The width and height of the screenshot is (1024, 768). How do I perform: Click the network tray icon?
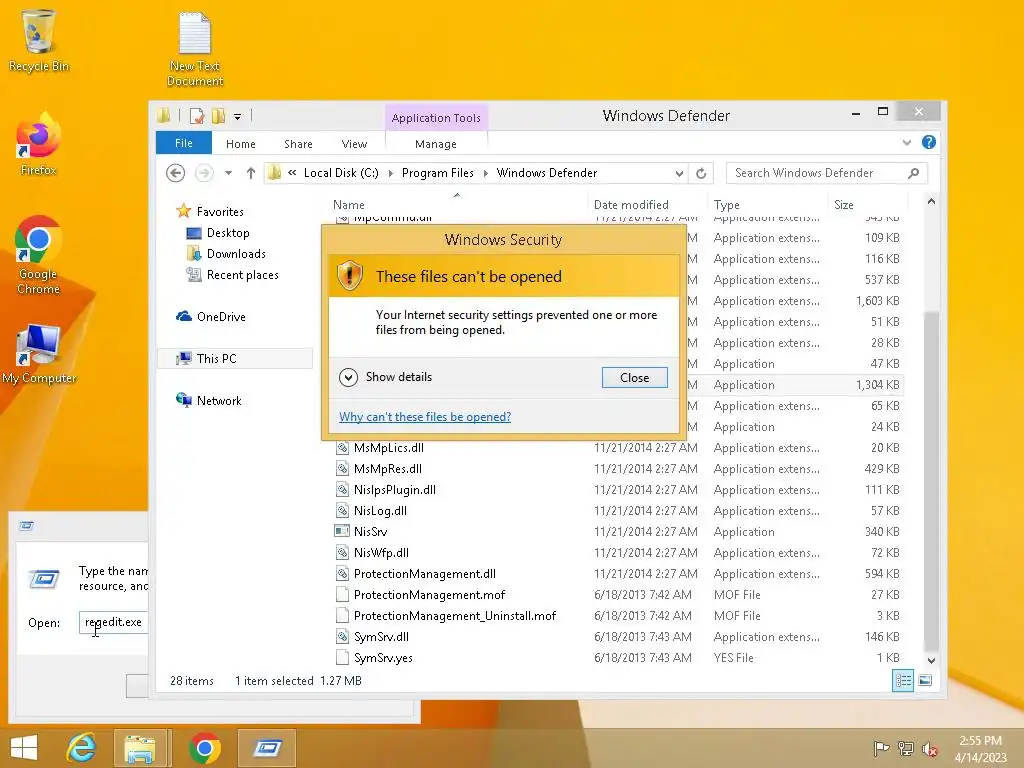click(x=905, y=749)
